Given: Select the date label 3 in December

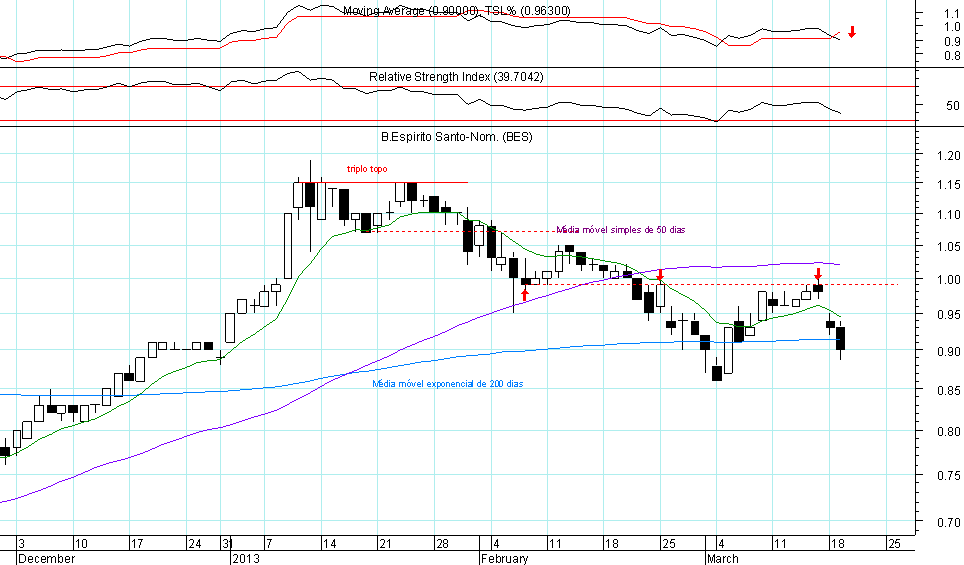Looking at the screenshot, I should click(x=22, y=543).
